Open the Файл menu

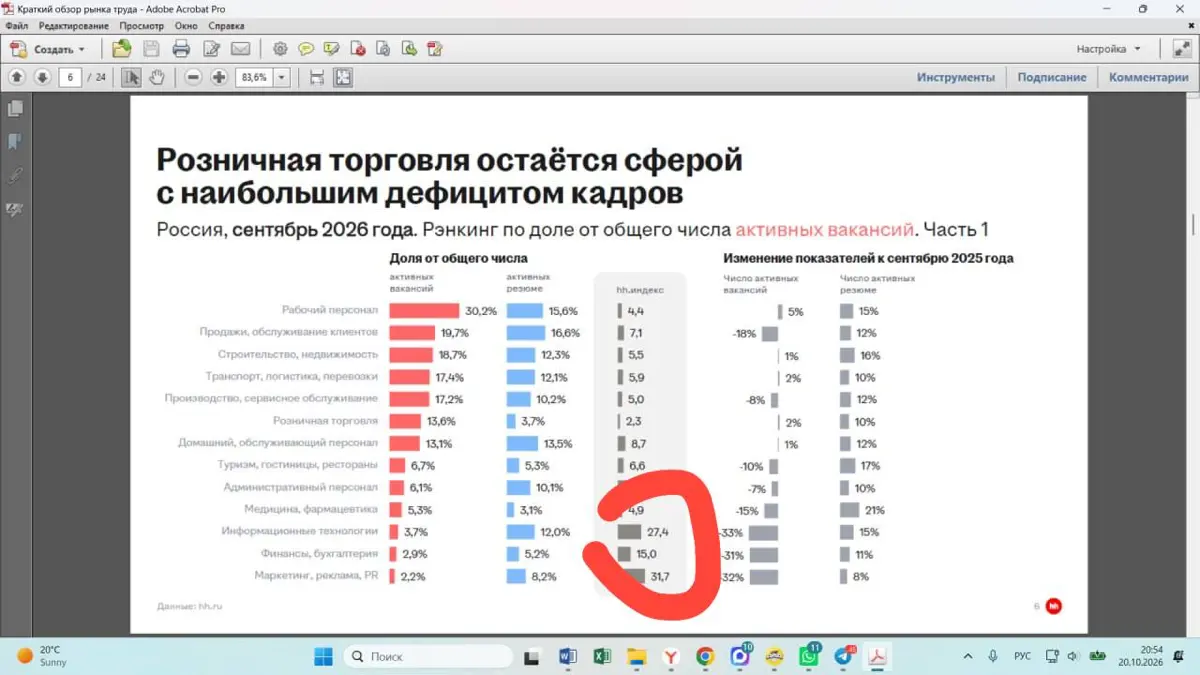pyautogui.click(x=17, y=25)
